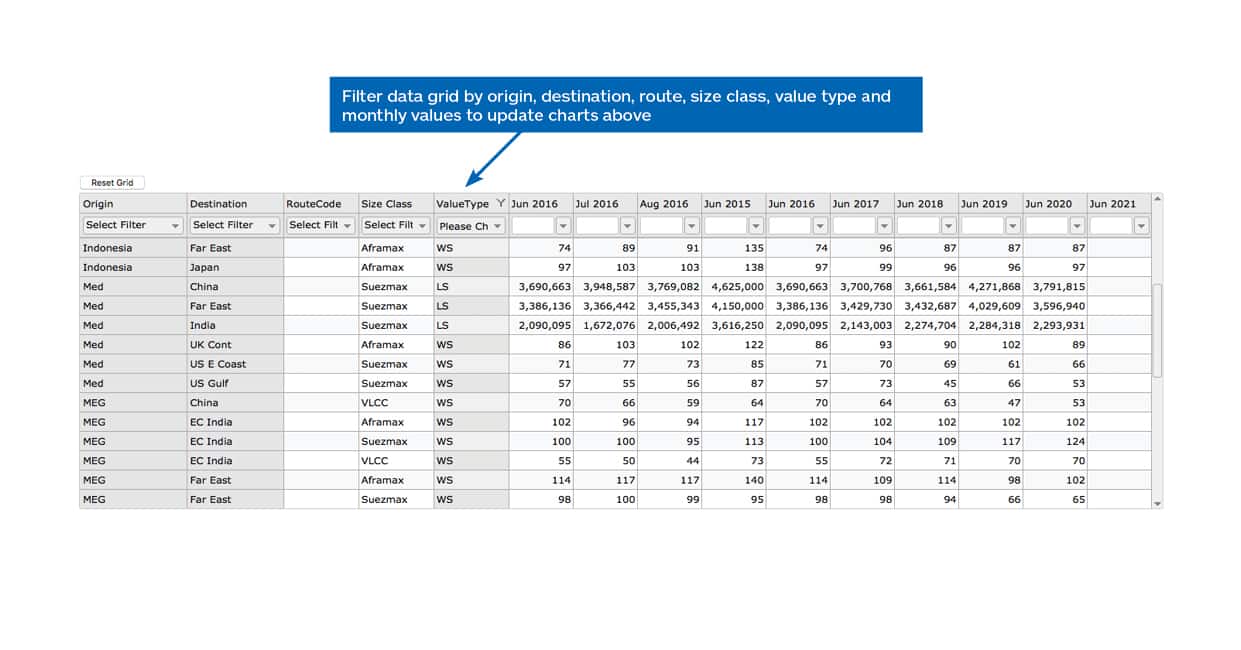Select 'Aframax' in the Indonesia Japan row

[396, 267]
